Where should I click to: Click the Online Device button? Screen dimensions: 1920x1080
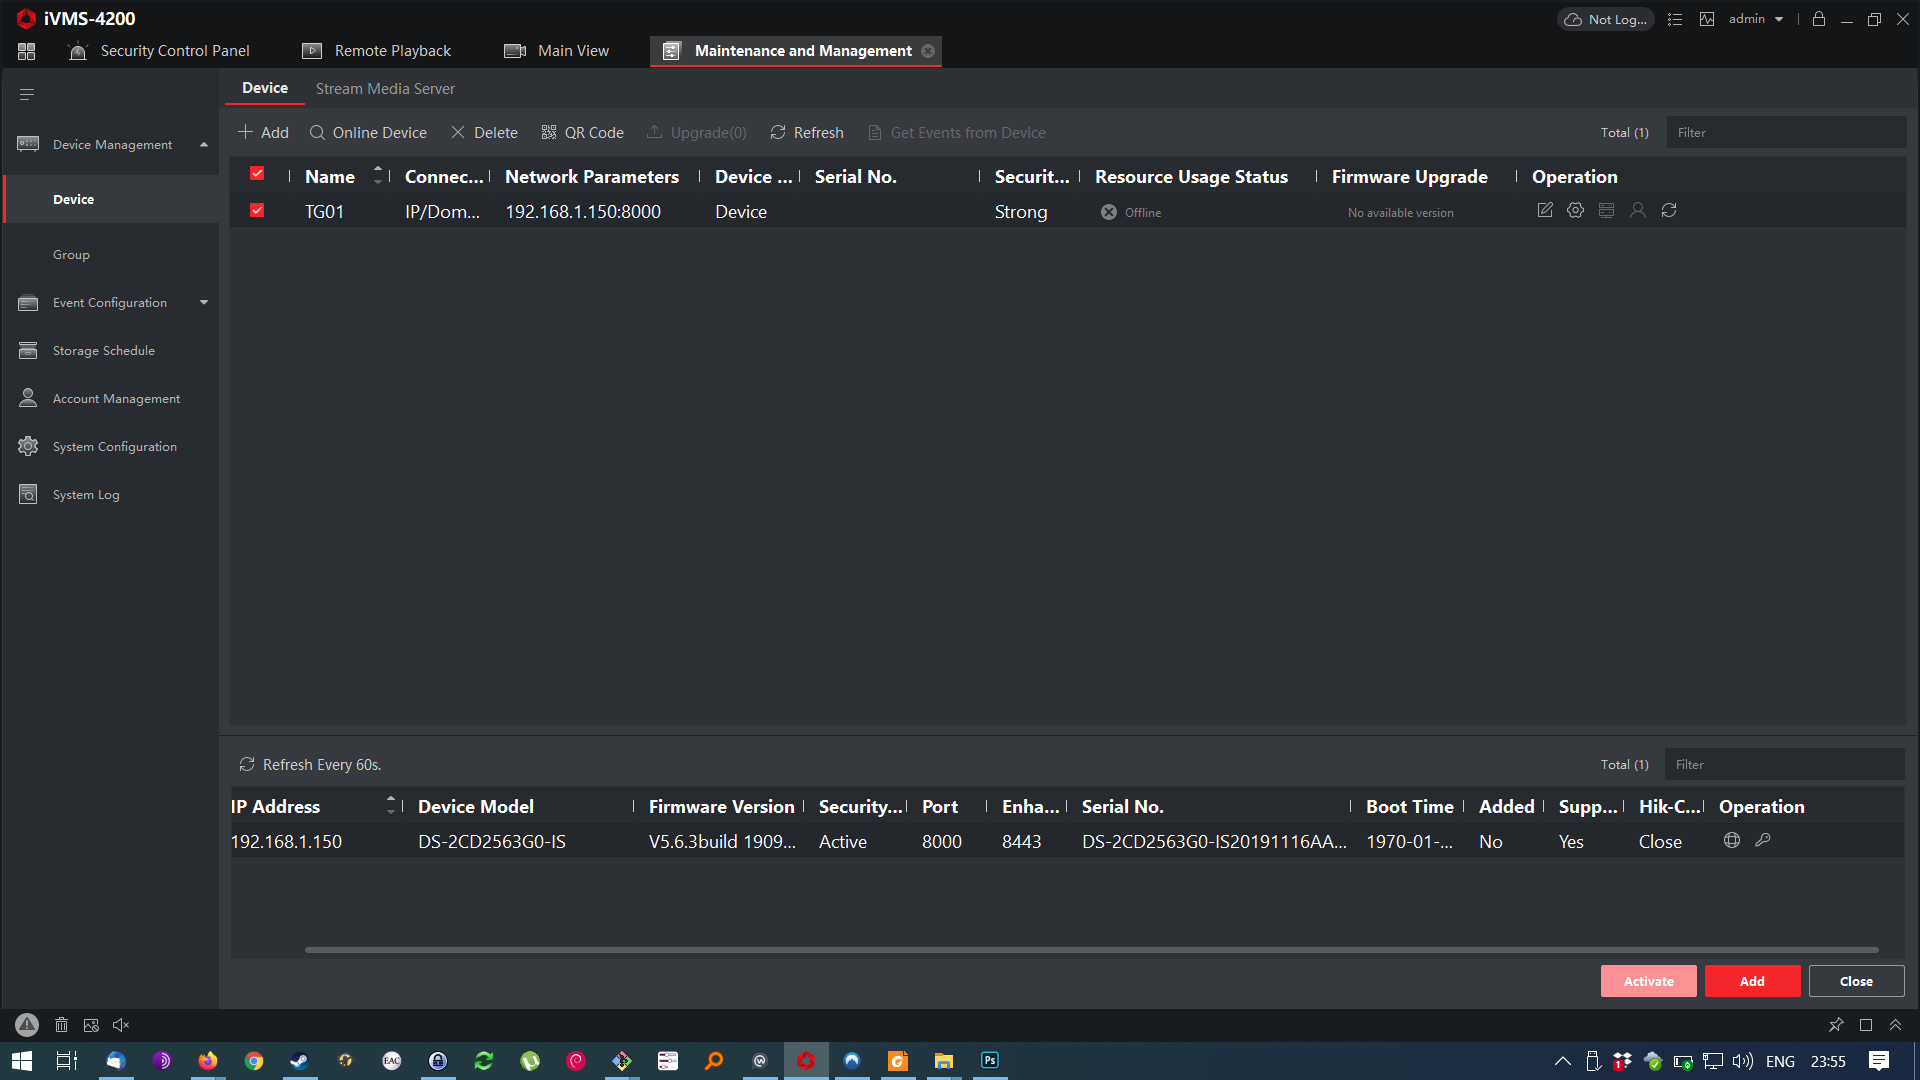pyautogui.click(x=368, y=132)
